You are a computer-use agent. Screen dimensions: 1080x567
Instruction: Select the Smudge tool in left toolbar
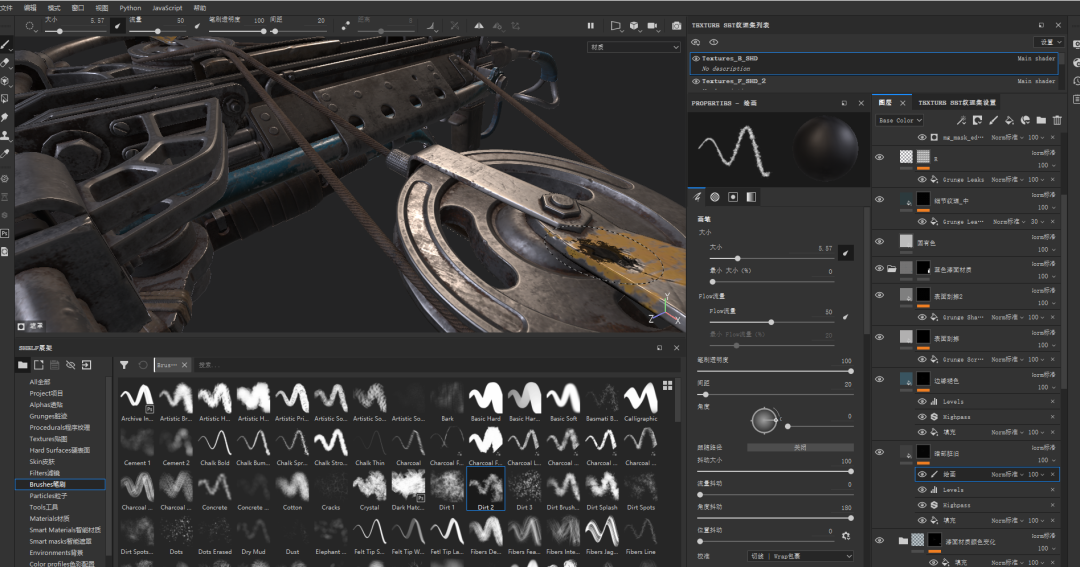tap(6, 116)
